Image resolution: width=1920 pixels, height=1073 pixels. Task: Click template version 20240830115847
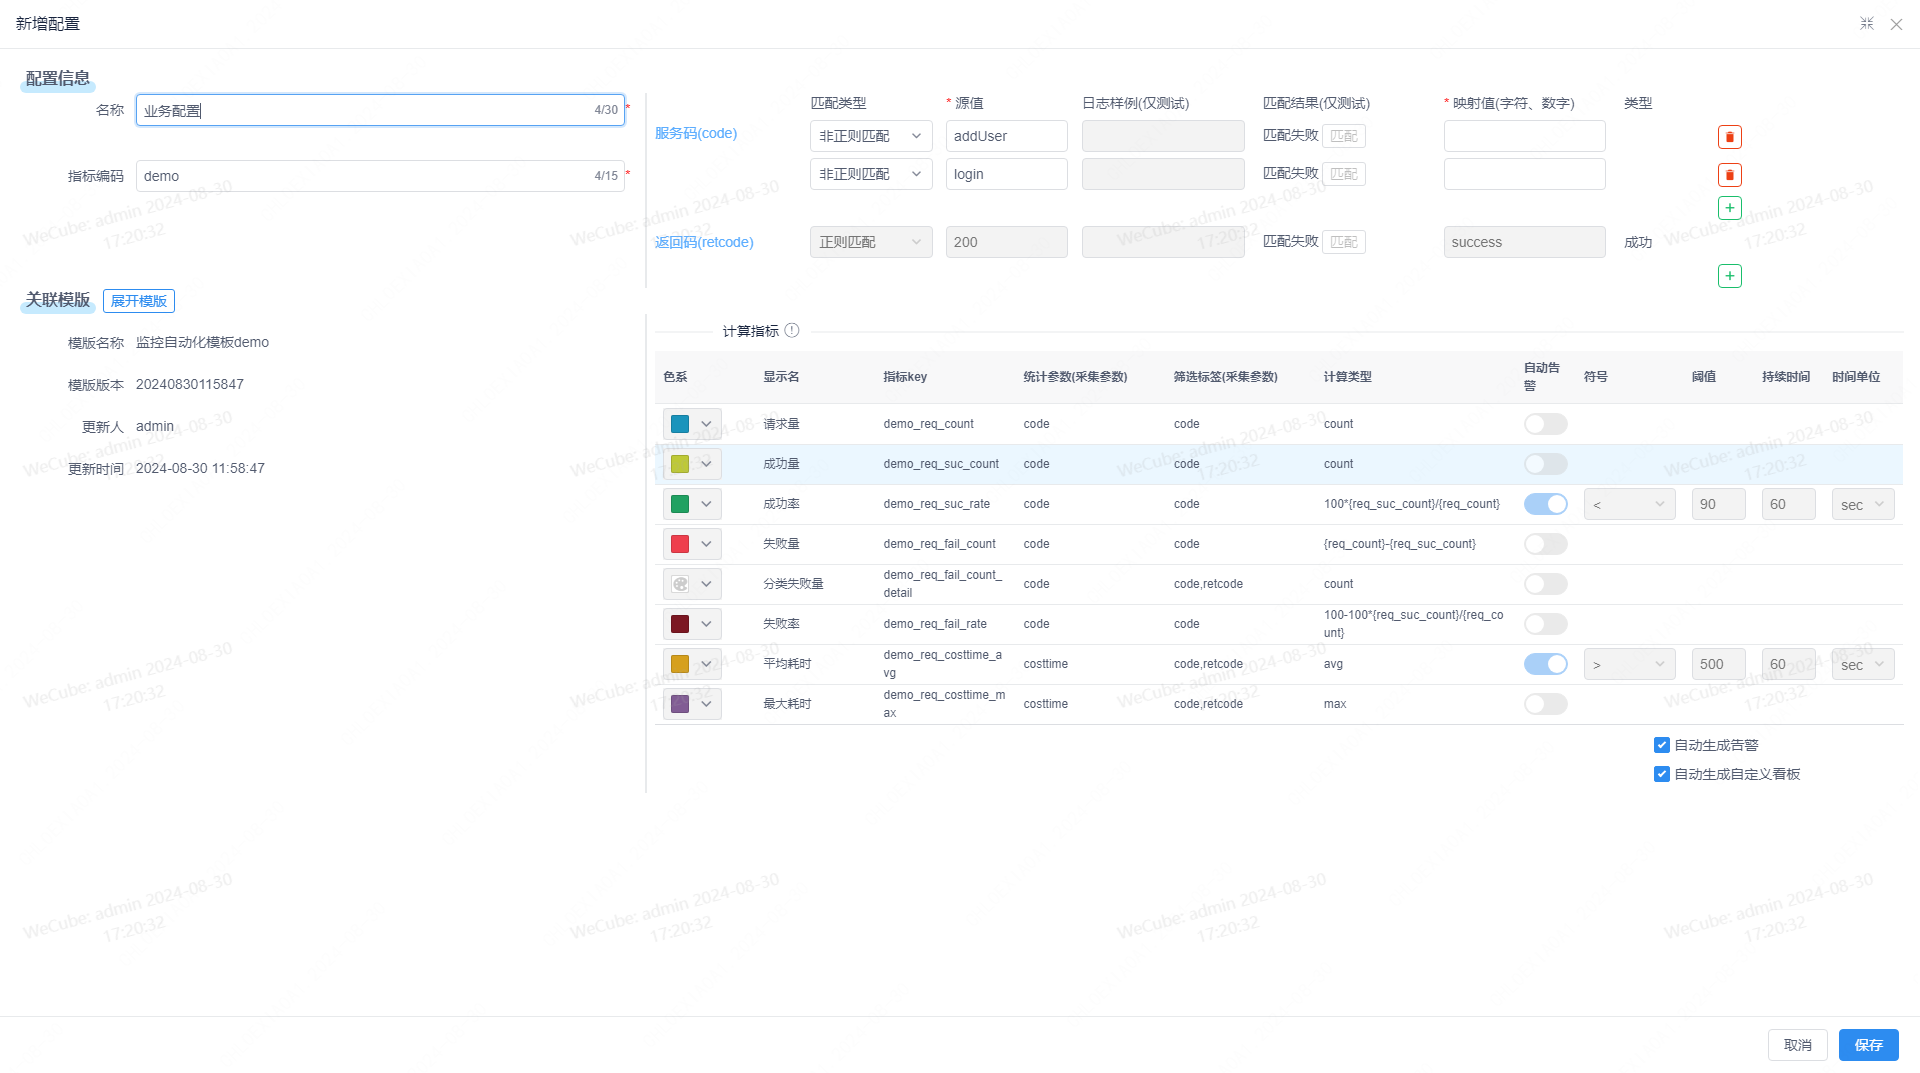(x=190, y=384)
